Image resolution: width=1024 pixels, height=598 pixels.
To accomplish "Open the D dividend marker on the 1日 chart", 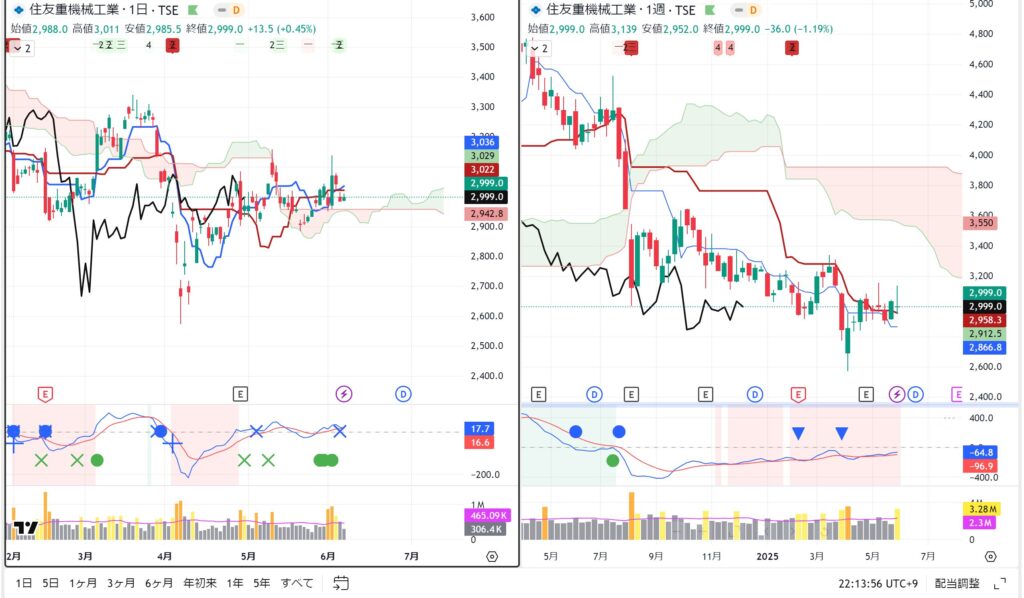I will [403, 394].
